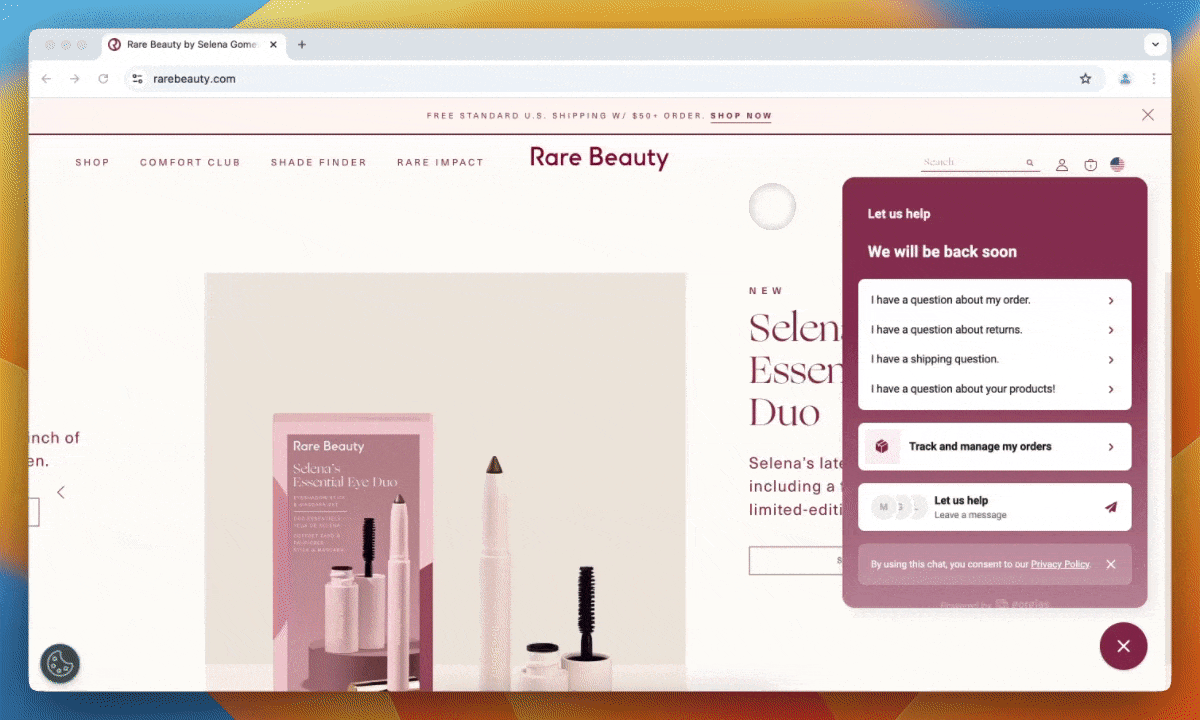The image size is (1200, 720).
Task: Select 'I have a shipping question'
Action: 994,359
